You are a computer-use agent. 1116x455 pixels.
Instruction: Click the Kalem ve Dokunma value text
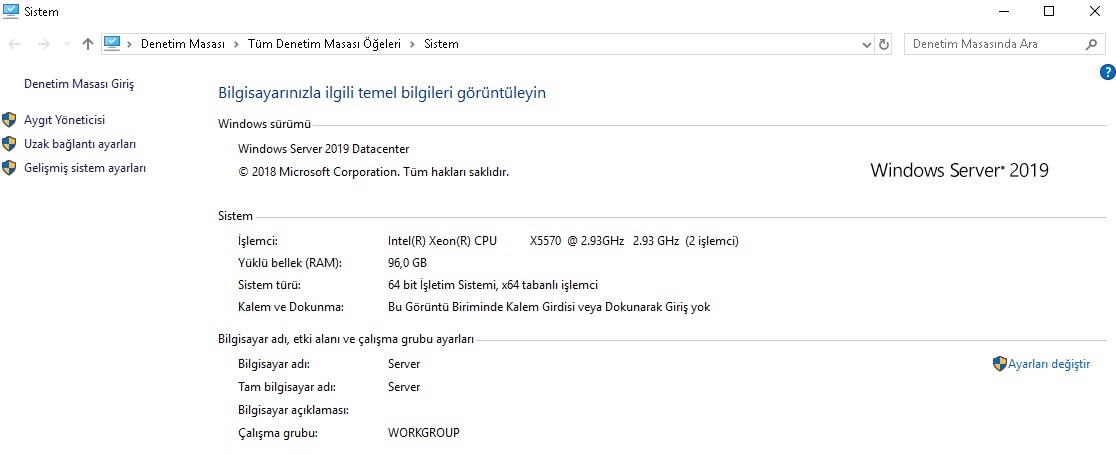(x=549, y=308)
